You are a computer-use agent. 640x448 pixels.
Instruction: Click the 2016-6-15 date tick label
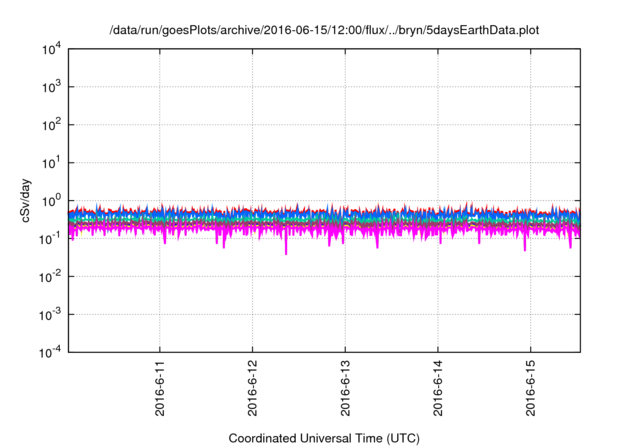tap(531, 388)
